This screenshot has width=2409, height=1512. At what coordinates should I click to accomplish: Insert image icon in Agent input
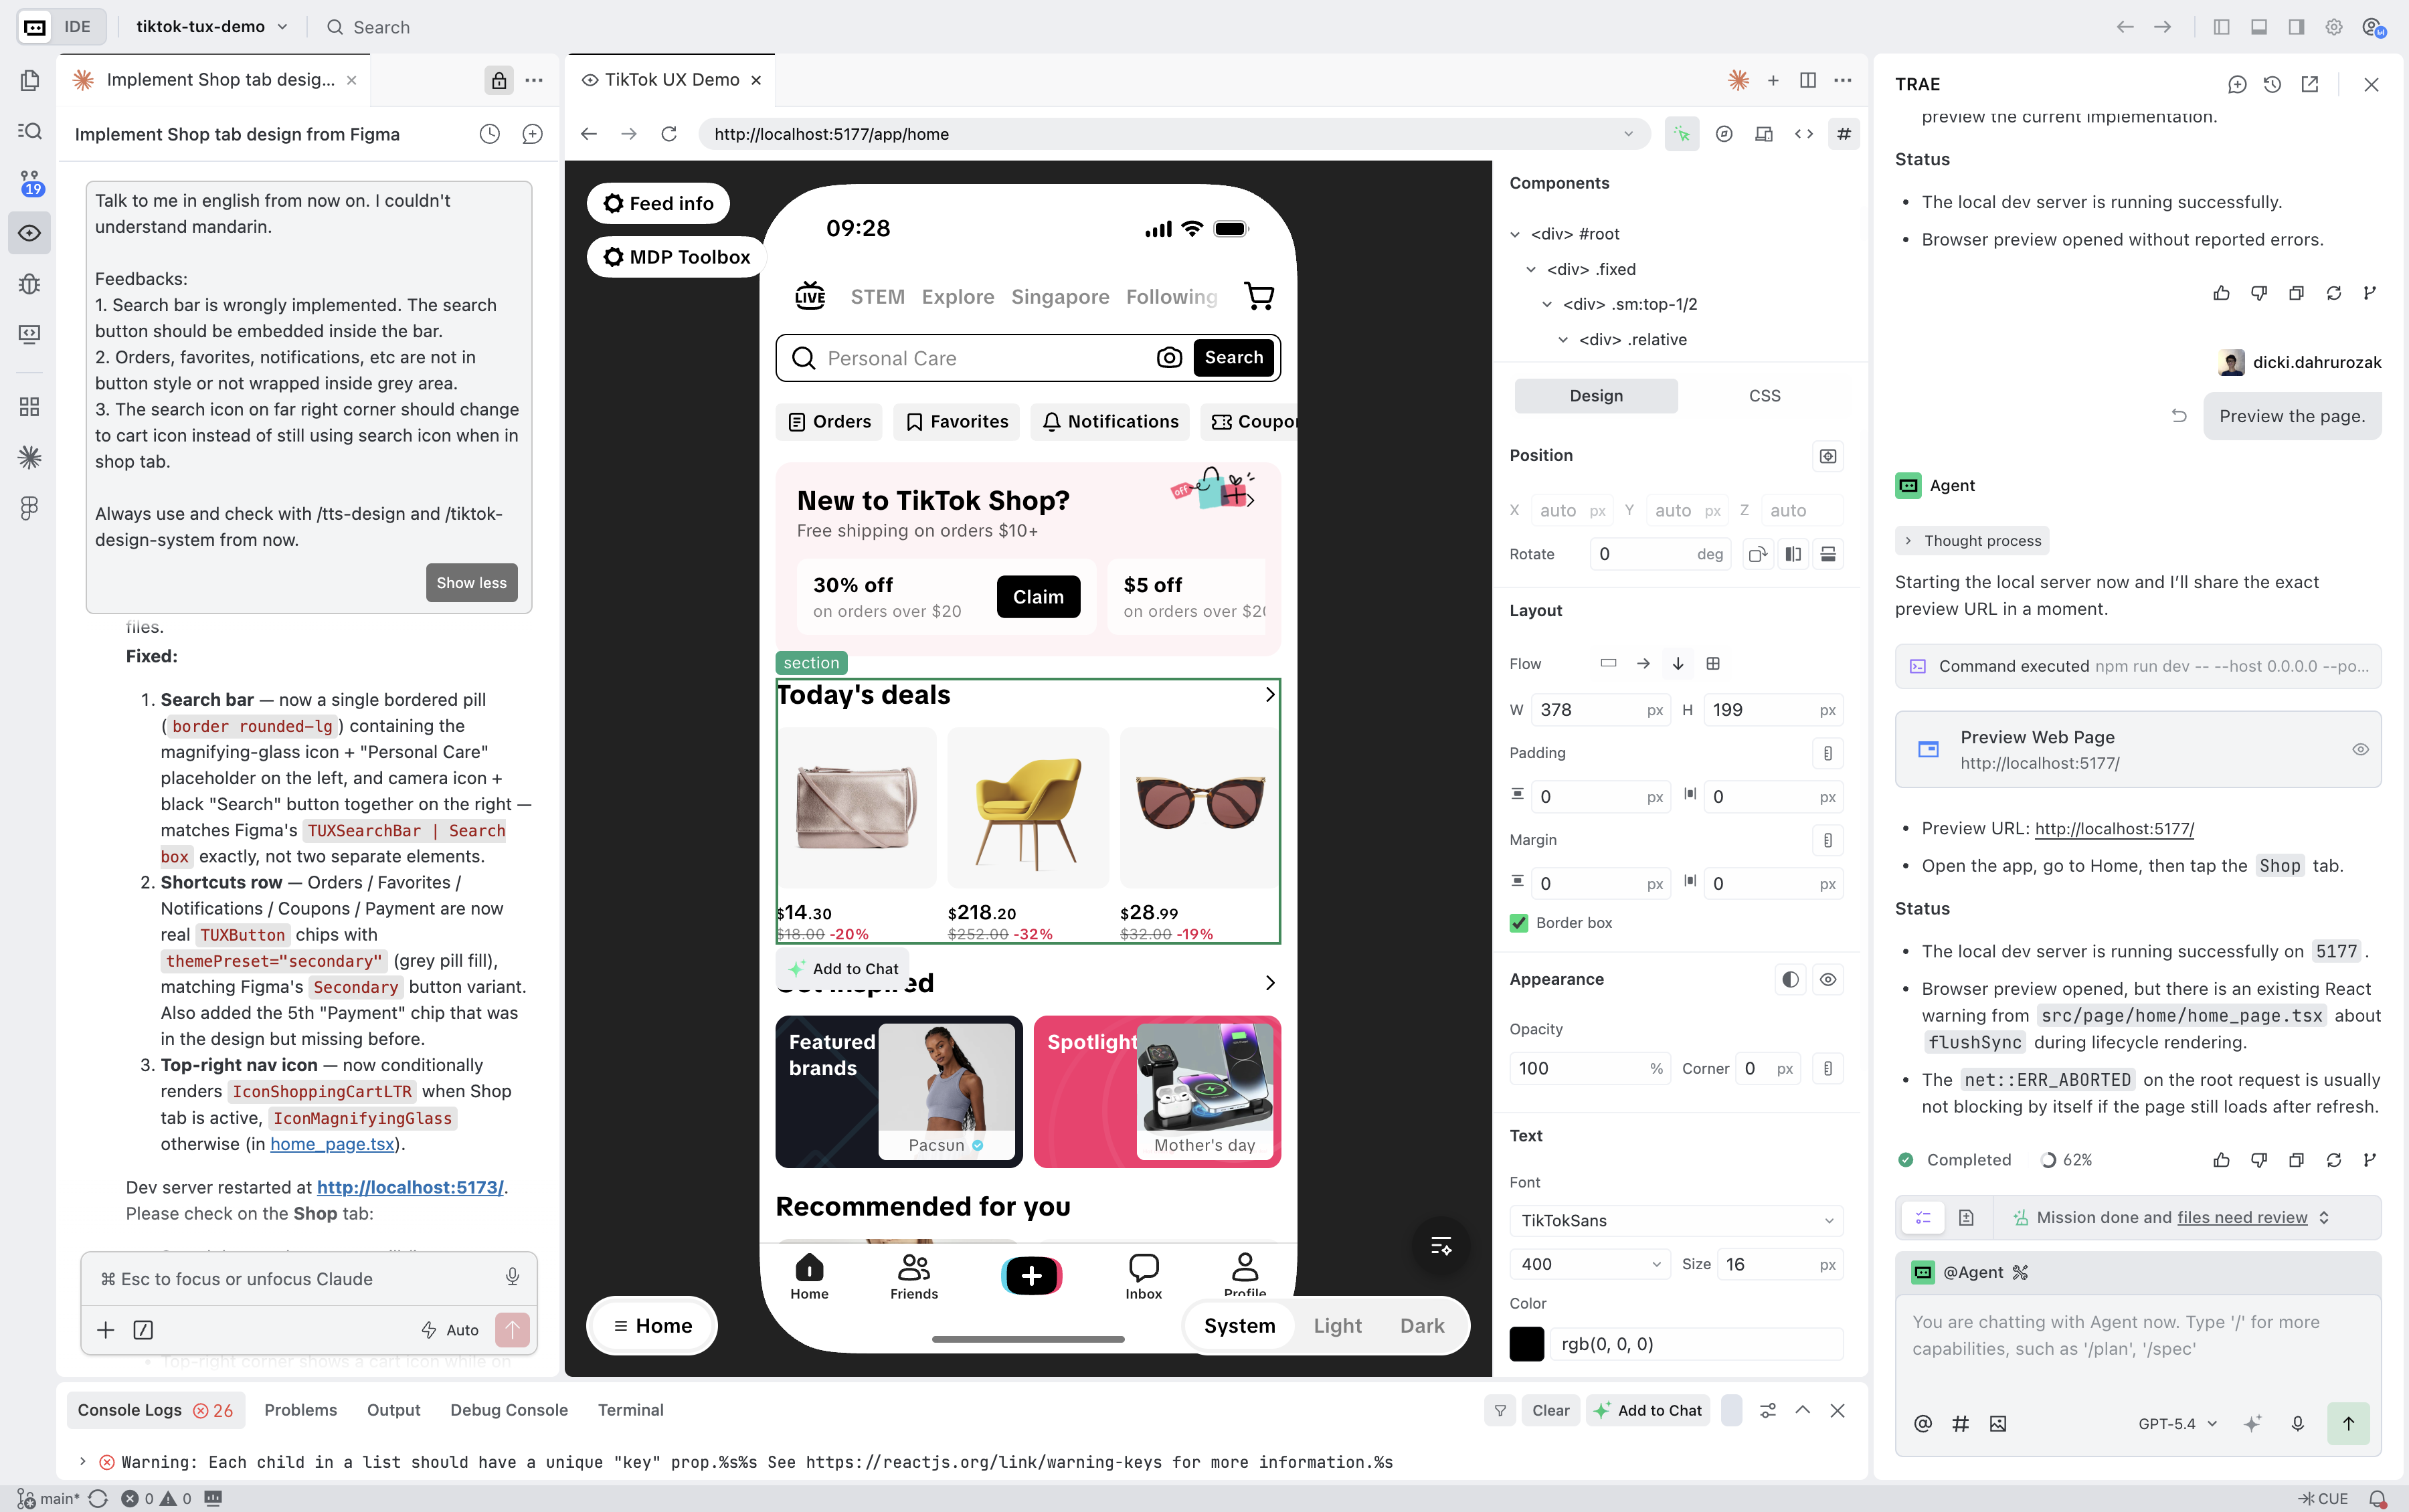click(1998, 1424)
